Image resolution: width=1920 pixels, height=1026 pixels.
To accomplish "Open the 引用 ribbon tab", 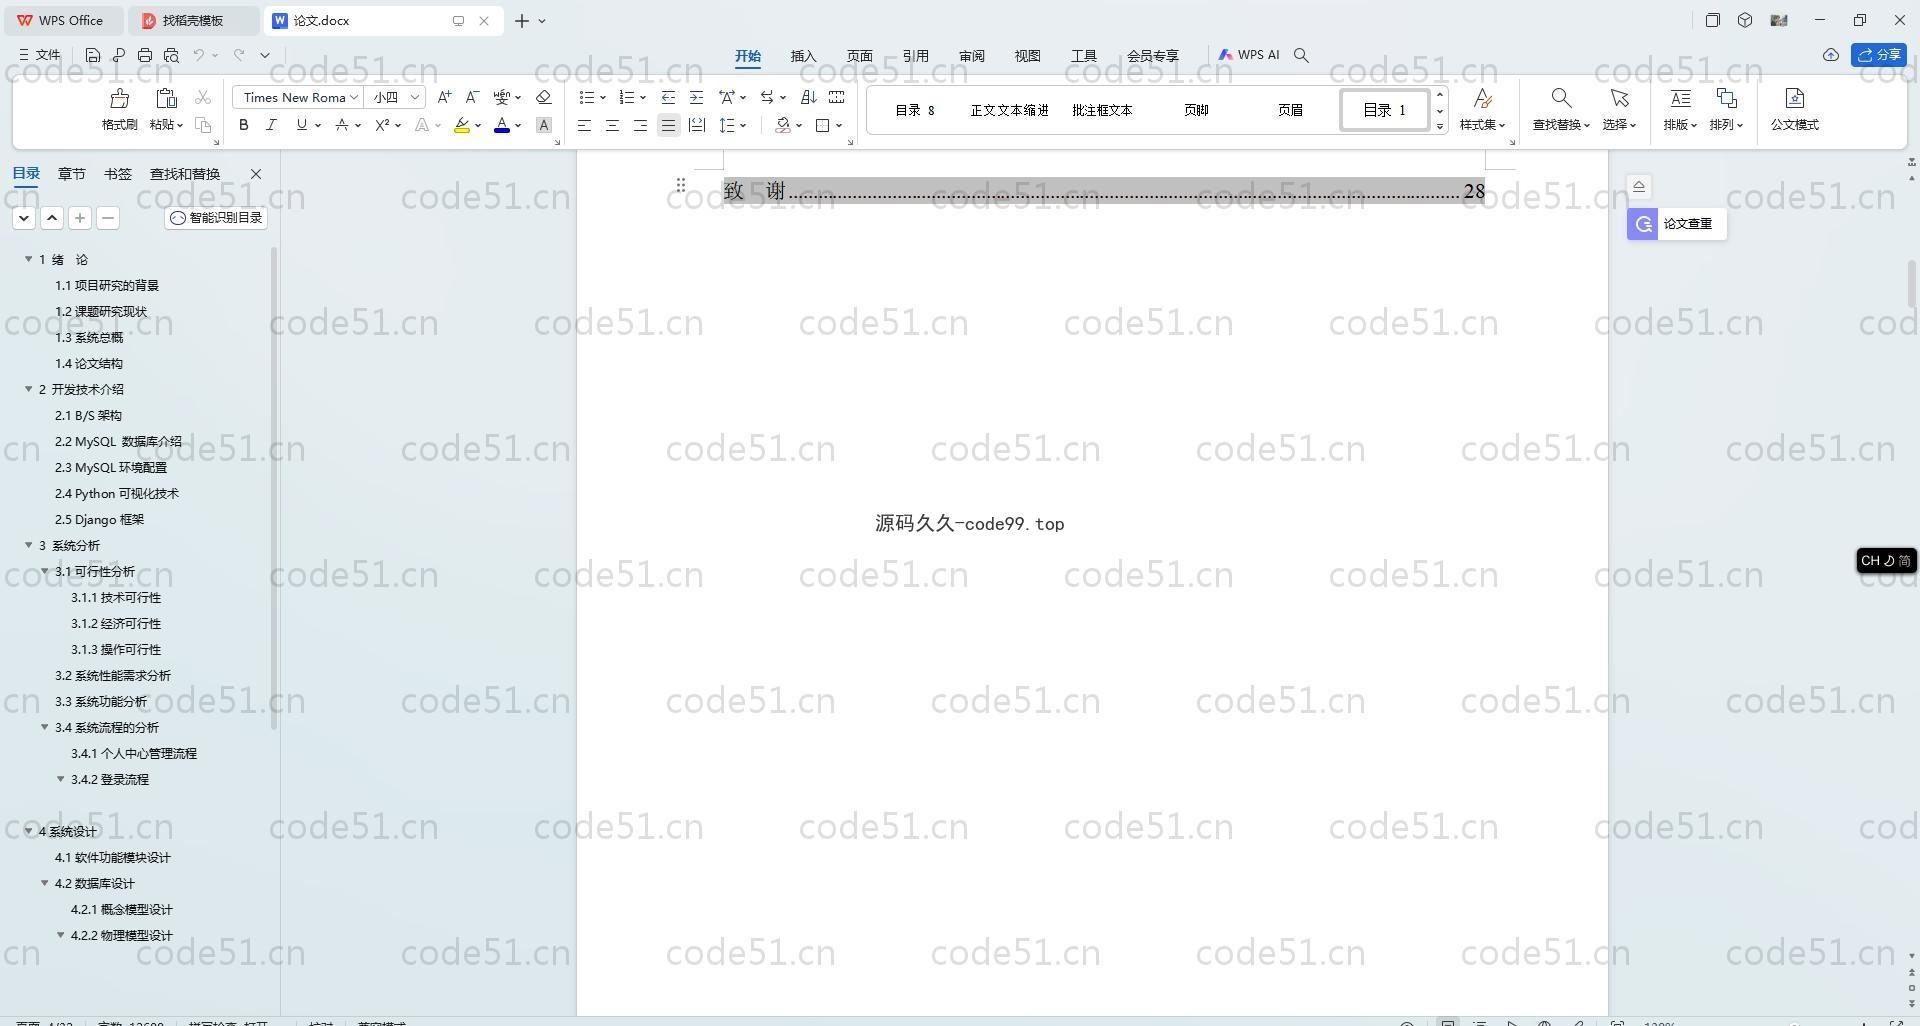I will tap(916, 56).
